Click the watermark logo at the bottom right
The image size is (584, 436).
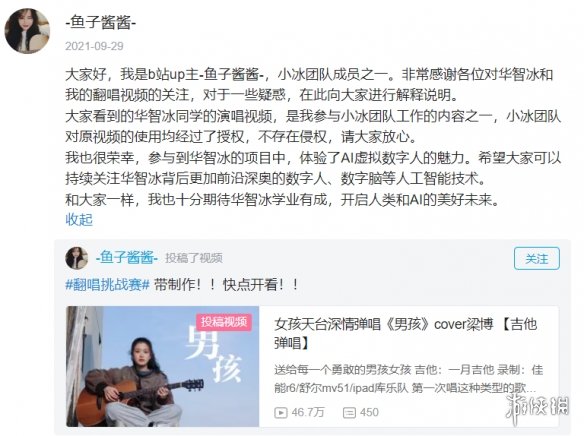(x=537, y=406)
